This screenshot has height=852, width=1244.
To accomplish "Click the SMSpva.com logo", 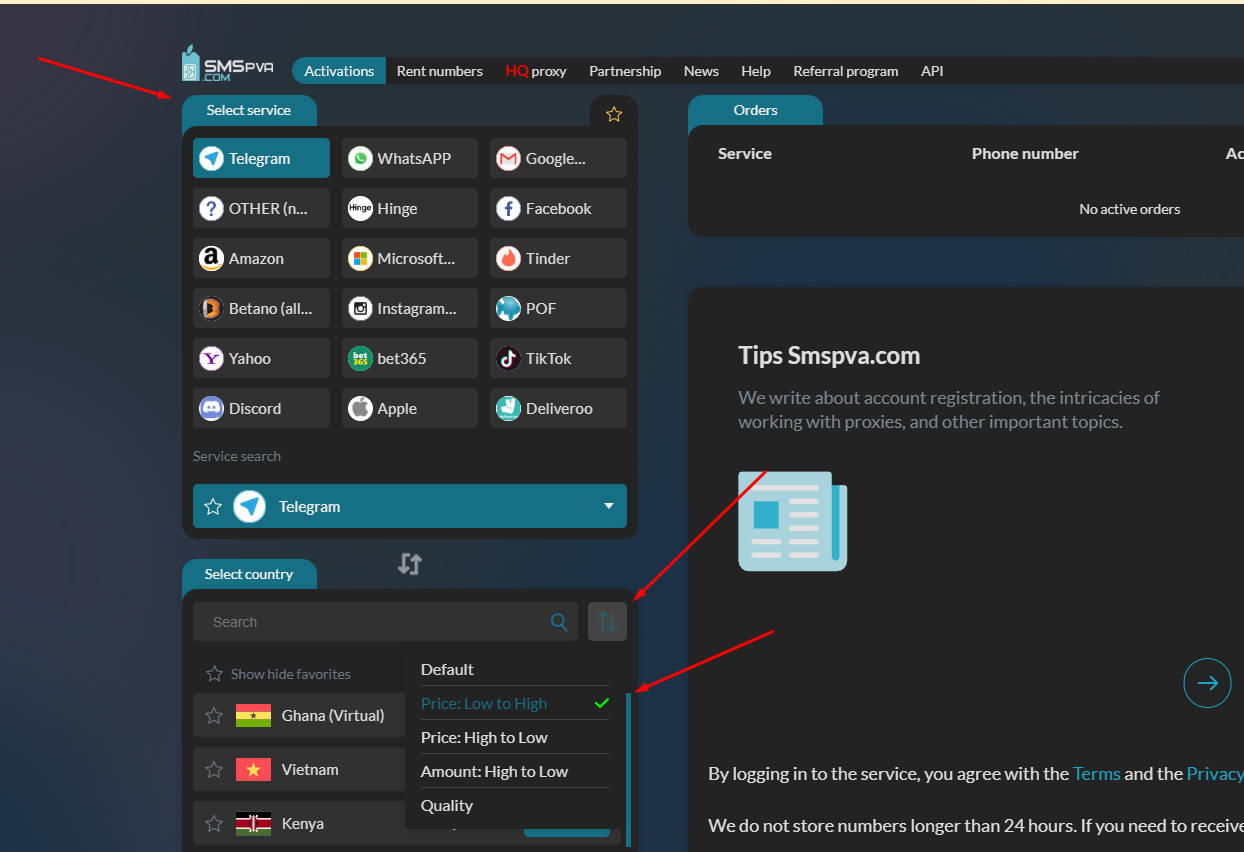I will click(x=227, y=64).
